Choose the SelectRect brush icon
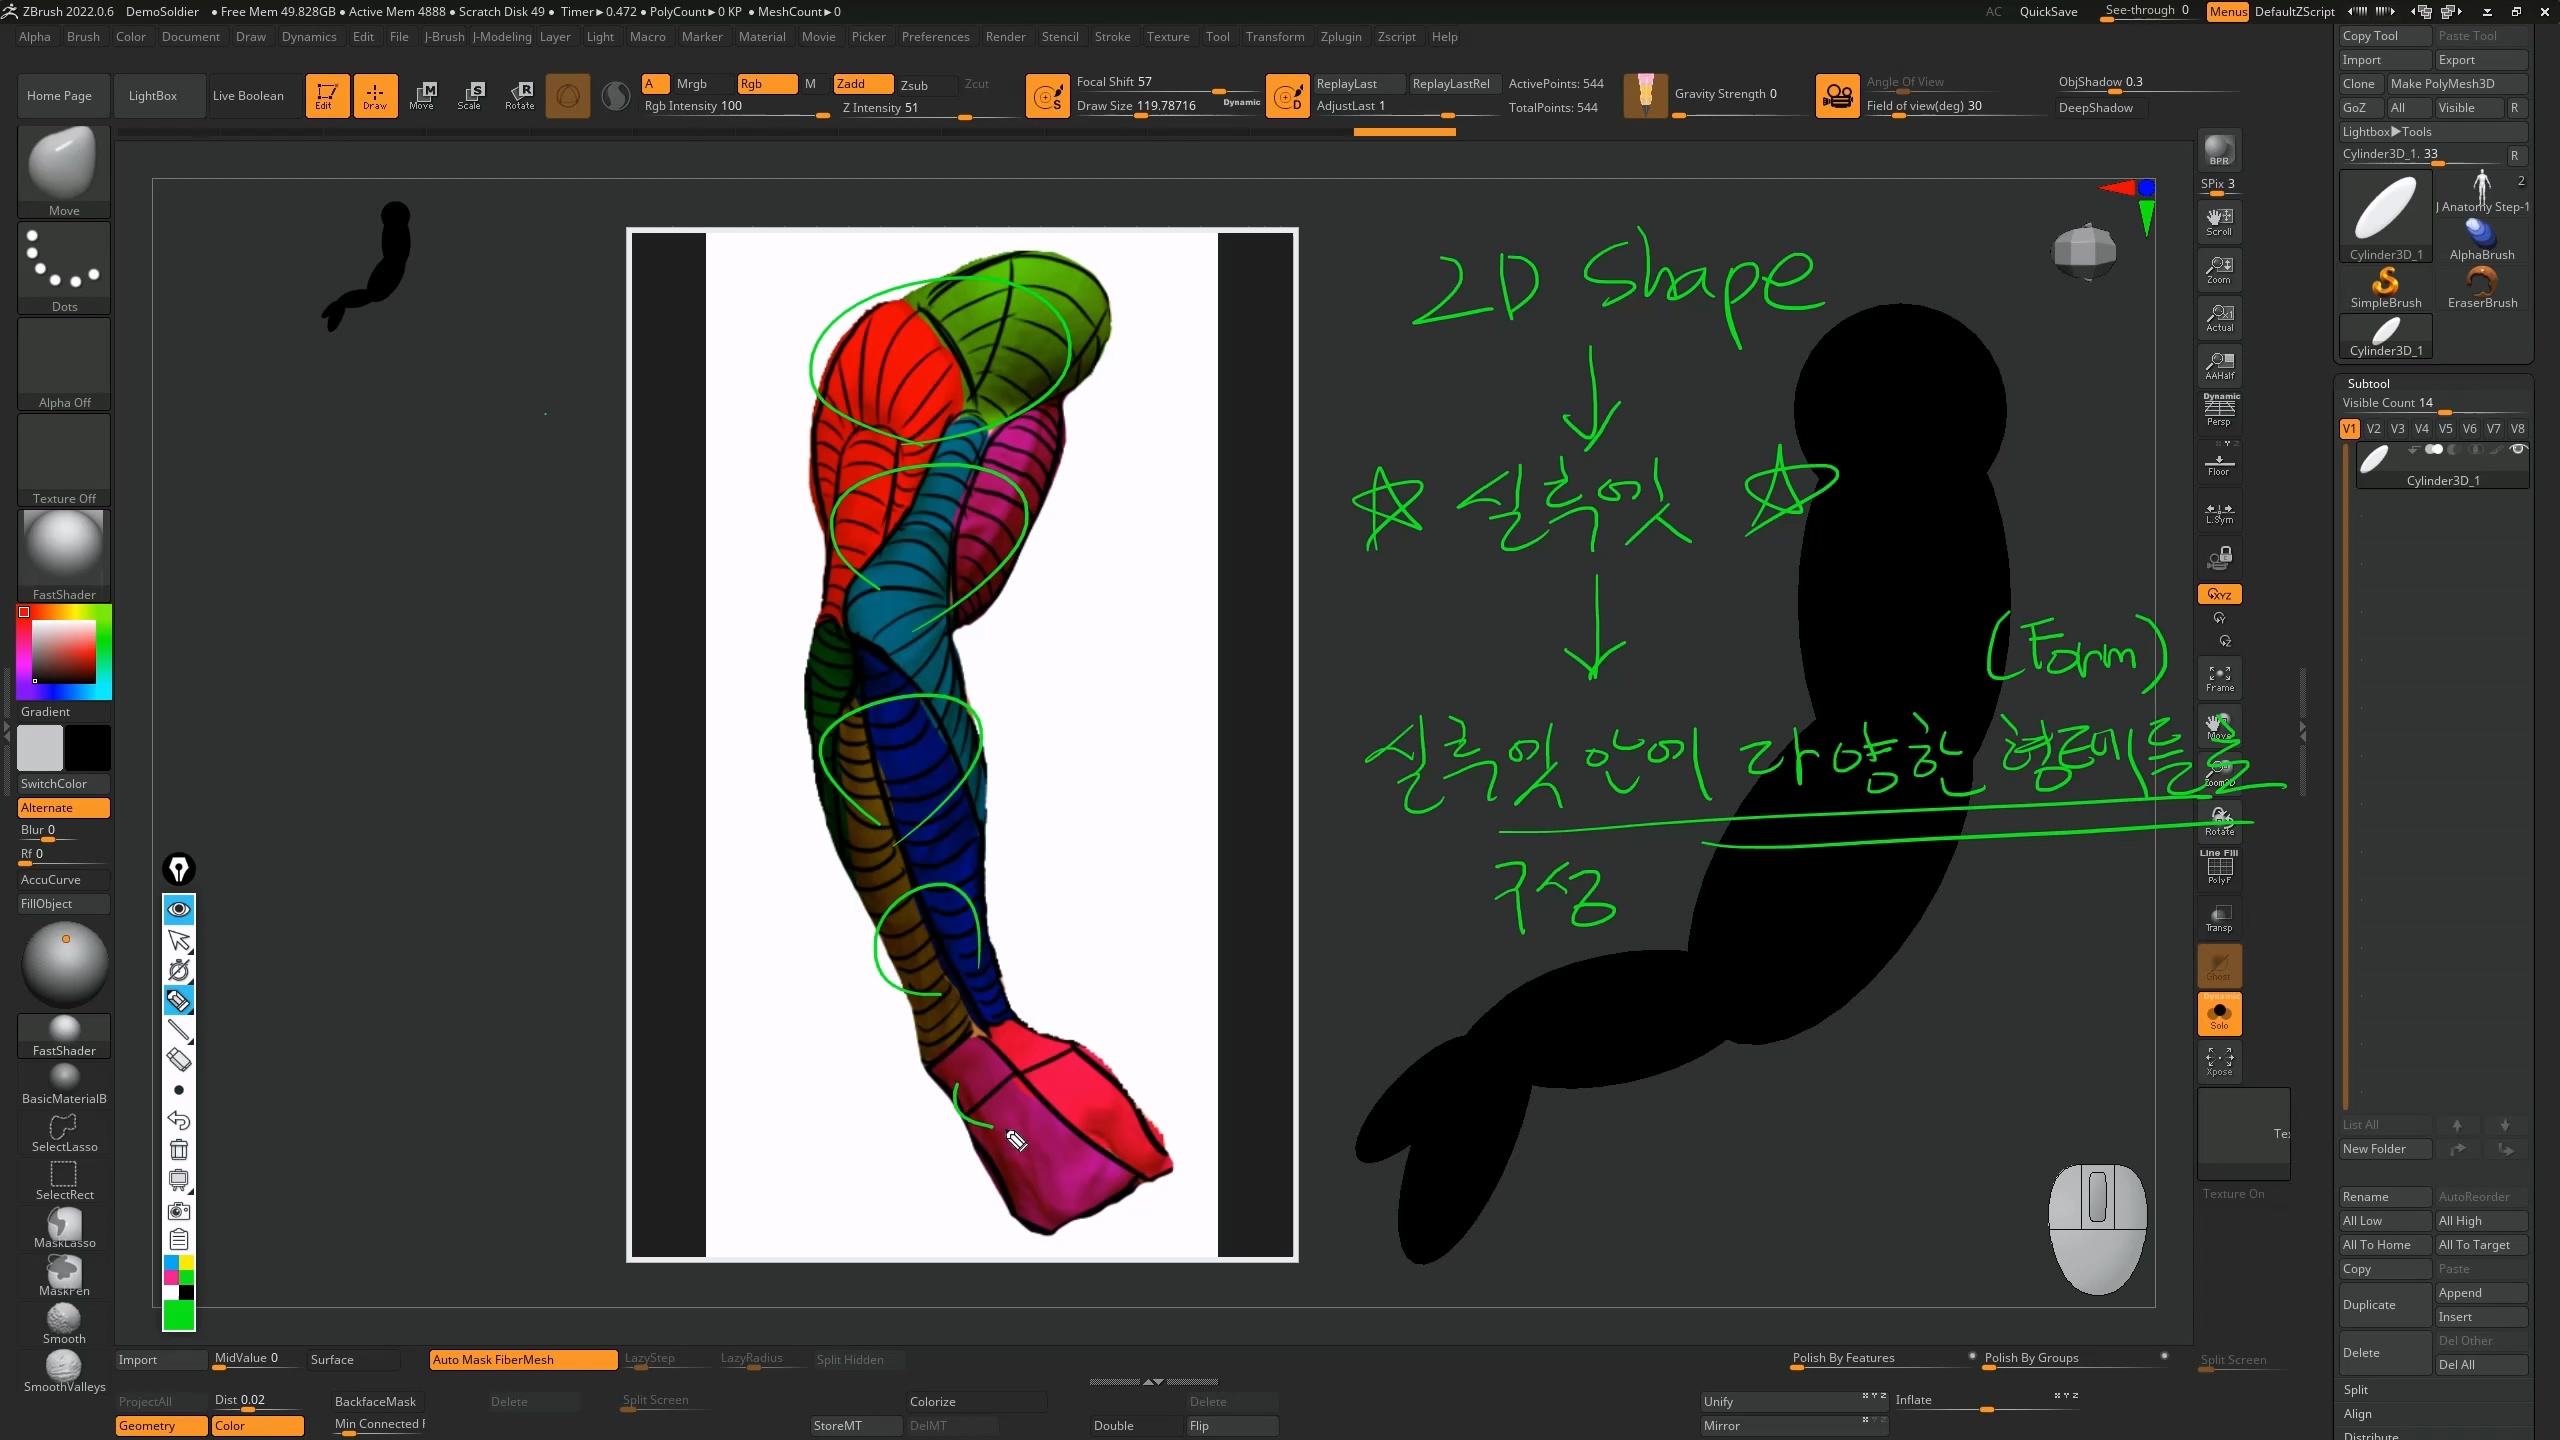Viewport: 2560px width, 1440px height. [x=64, y=1178]
